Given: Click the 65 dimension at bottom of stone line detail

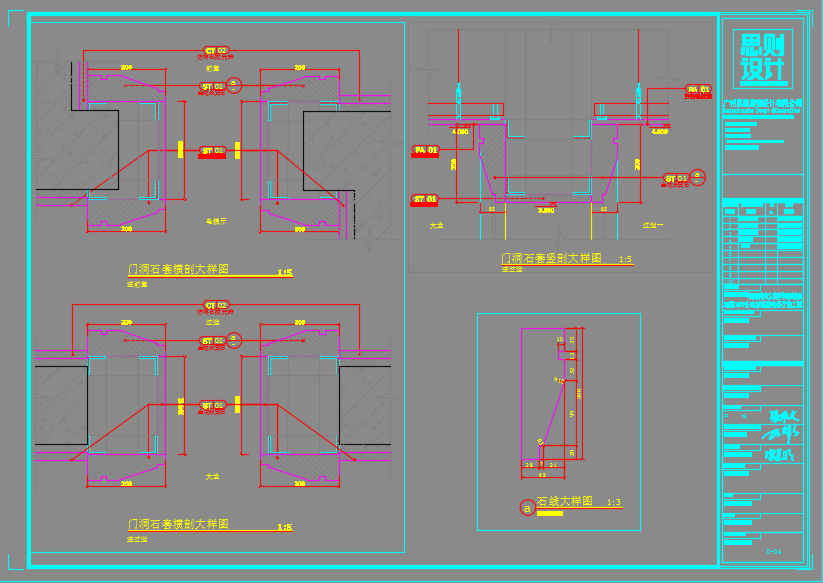Looking at the screenshot, I should point(542,475).
